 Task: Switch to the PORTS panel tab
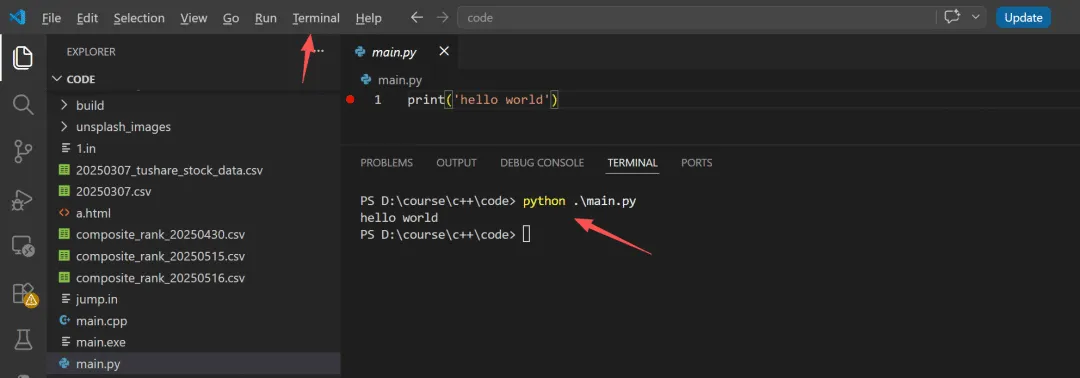pos(696,163)
